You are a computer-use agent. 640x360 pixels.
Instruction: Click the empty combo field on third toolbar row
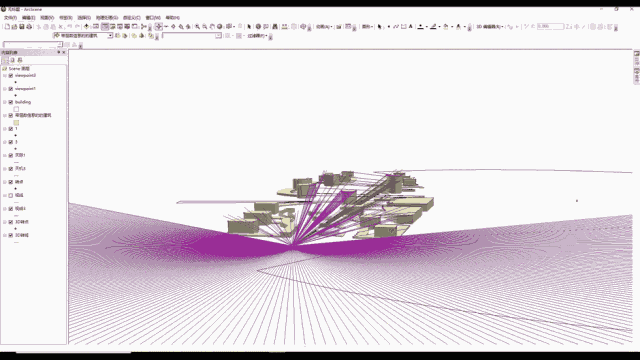click(33, 44)
